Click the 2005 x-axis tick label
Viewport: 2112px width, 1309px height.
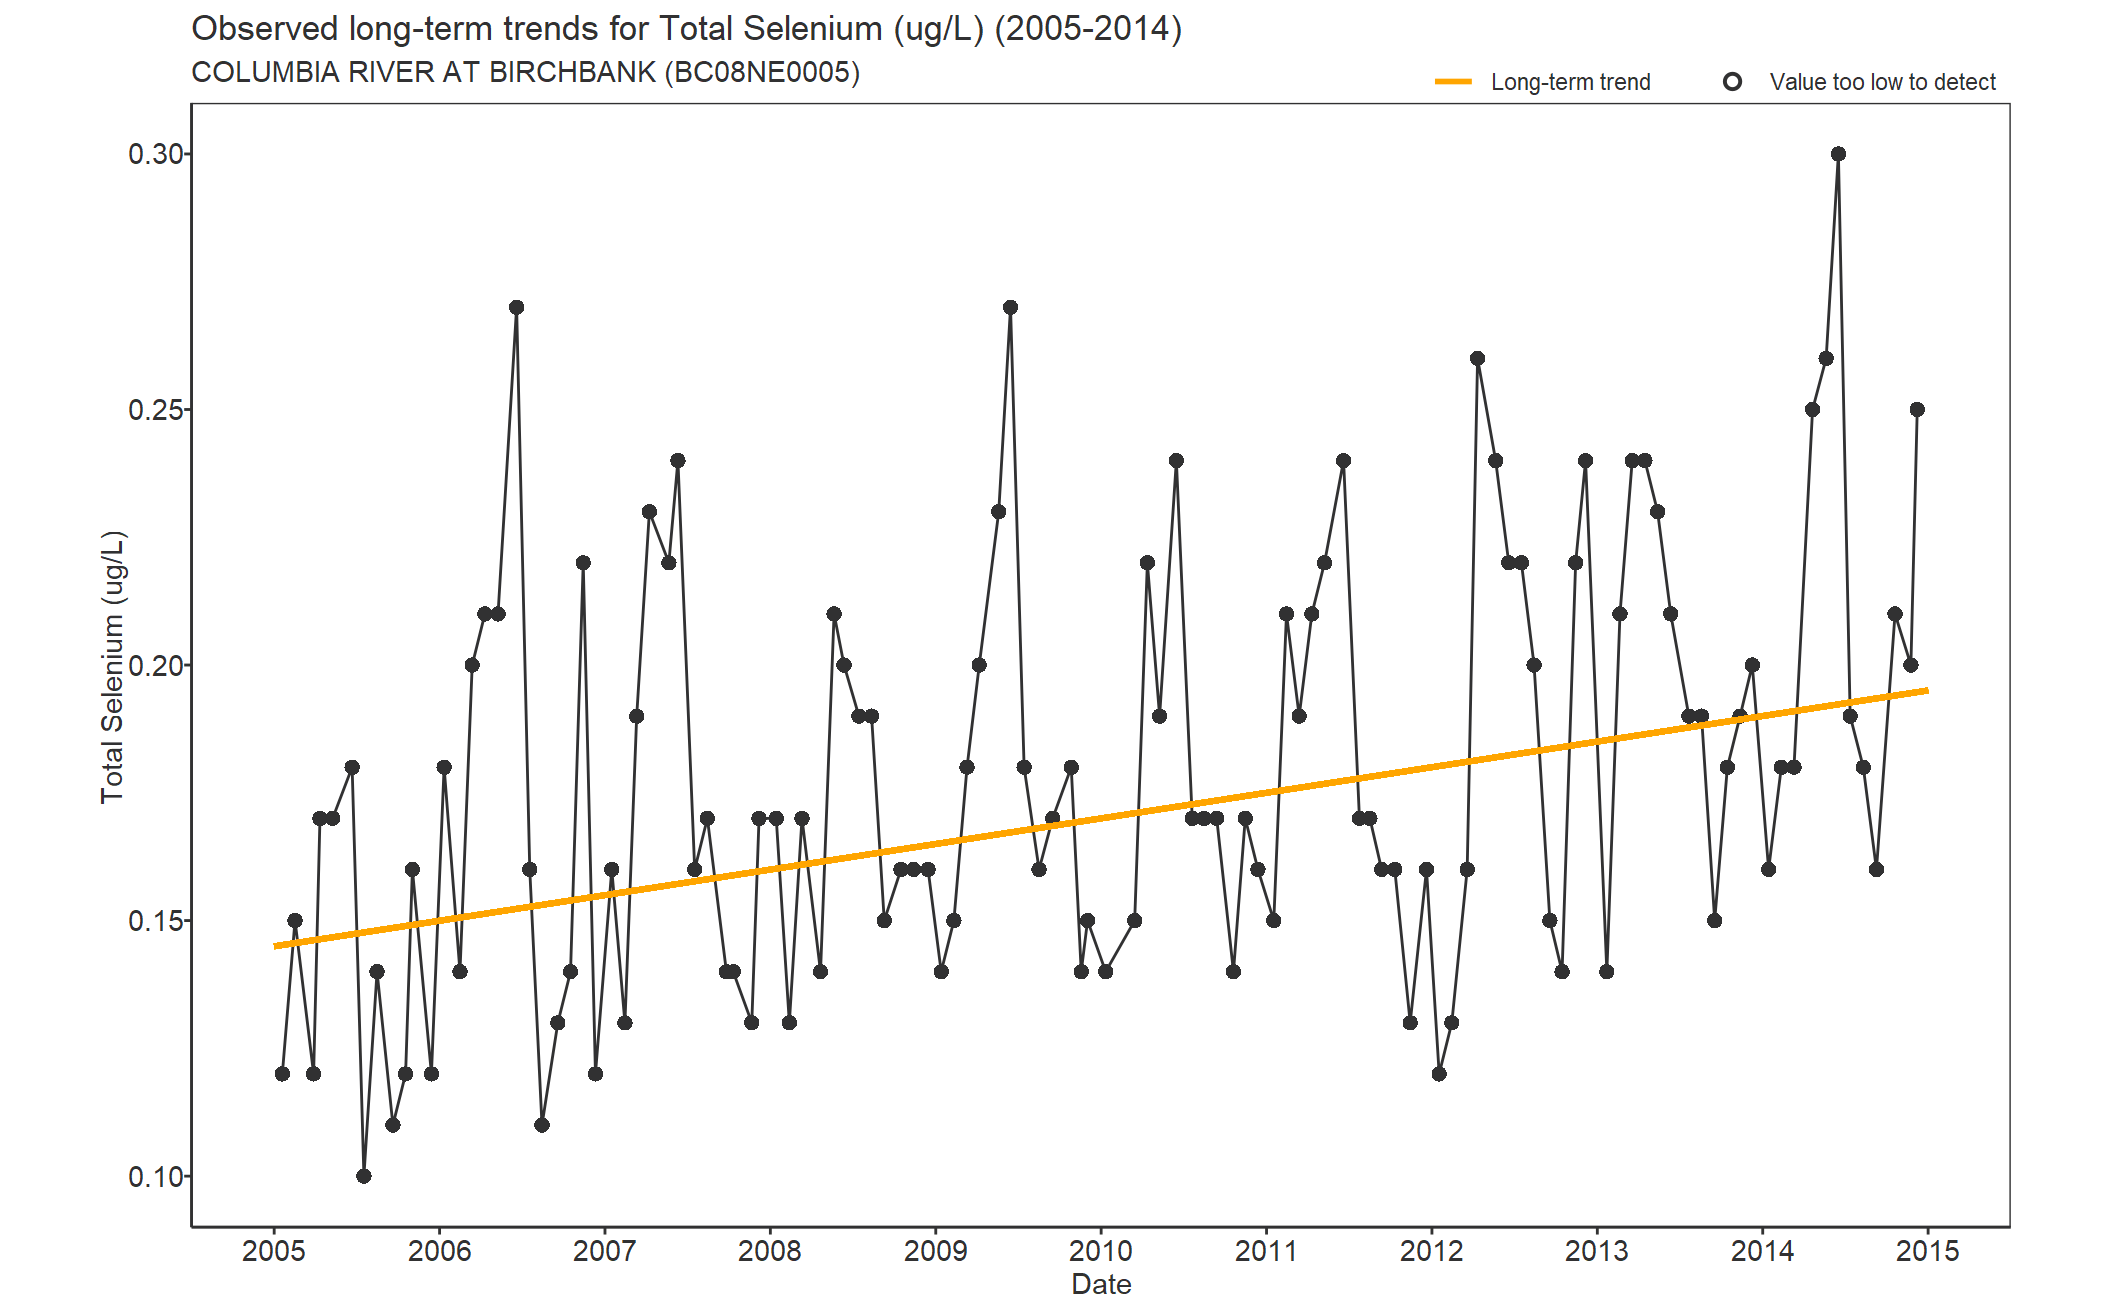274,1251
